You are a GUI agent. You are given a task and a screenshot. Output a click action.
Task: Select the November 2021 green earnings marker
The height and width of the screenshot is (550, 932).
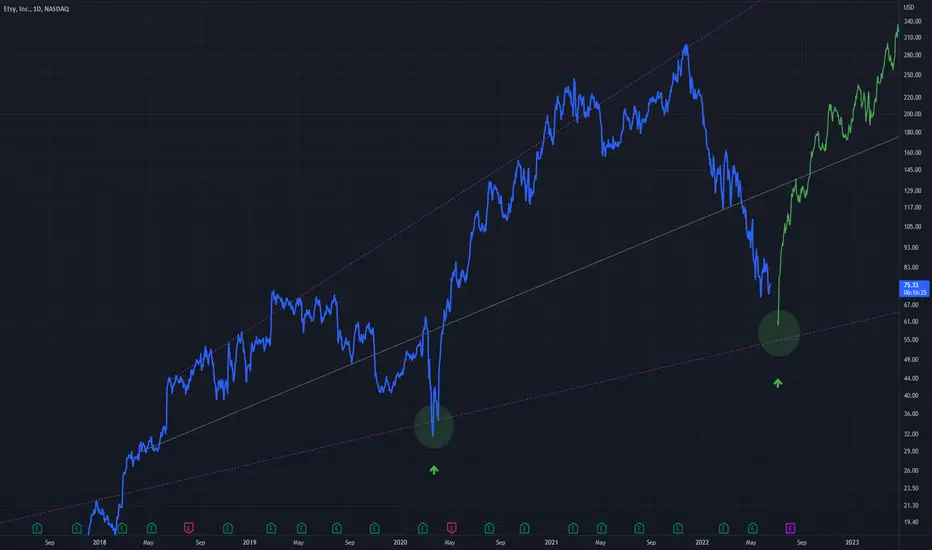tap(678, 528)
